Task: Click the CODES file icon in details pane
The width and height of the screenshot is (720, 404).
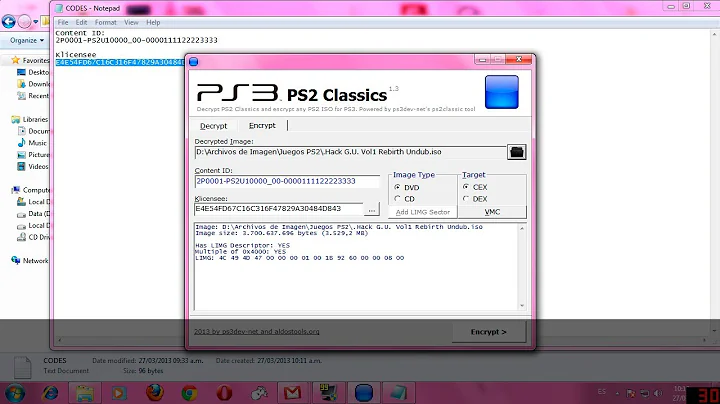Action: point(22,367)
